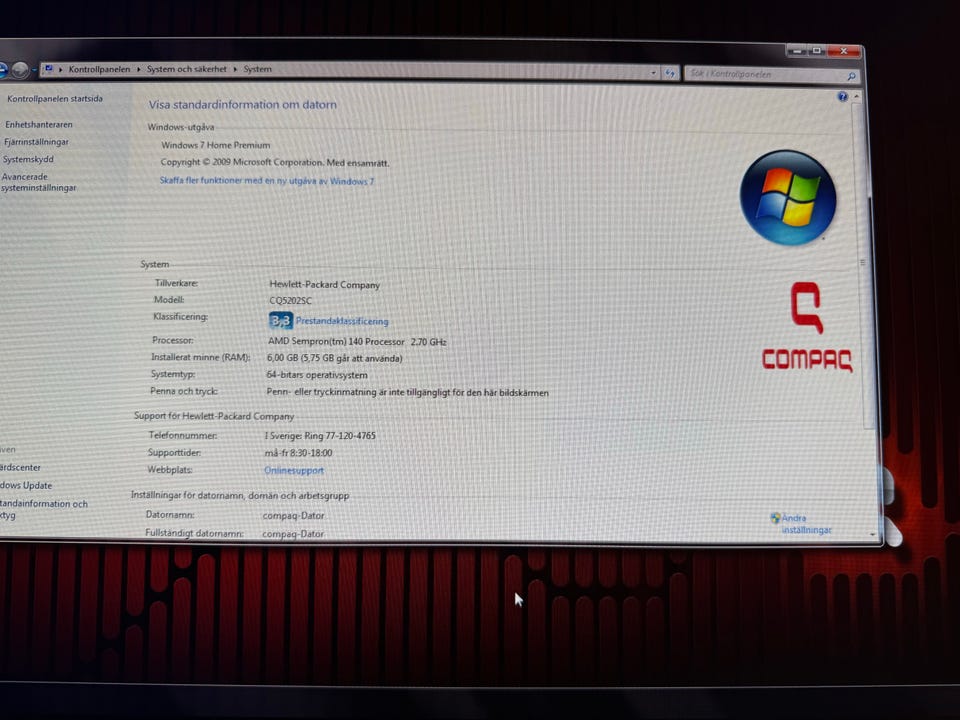The height and width of the screenshot is (720, 960).
Task: Expand the System och säkerhet breadcrumb arrow
Action: point(234,69)
